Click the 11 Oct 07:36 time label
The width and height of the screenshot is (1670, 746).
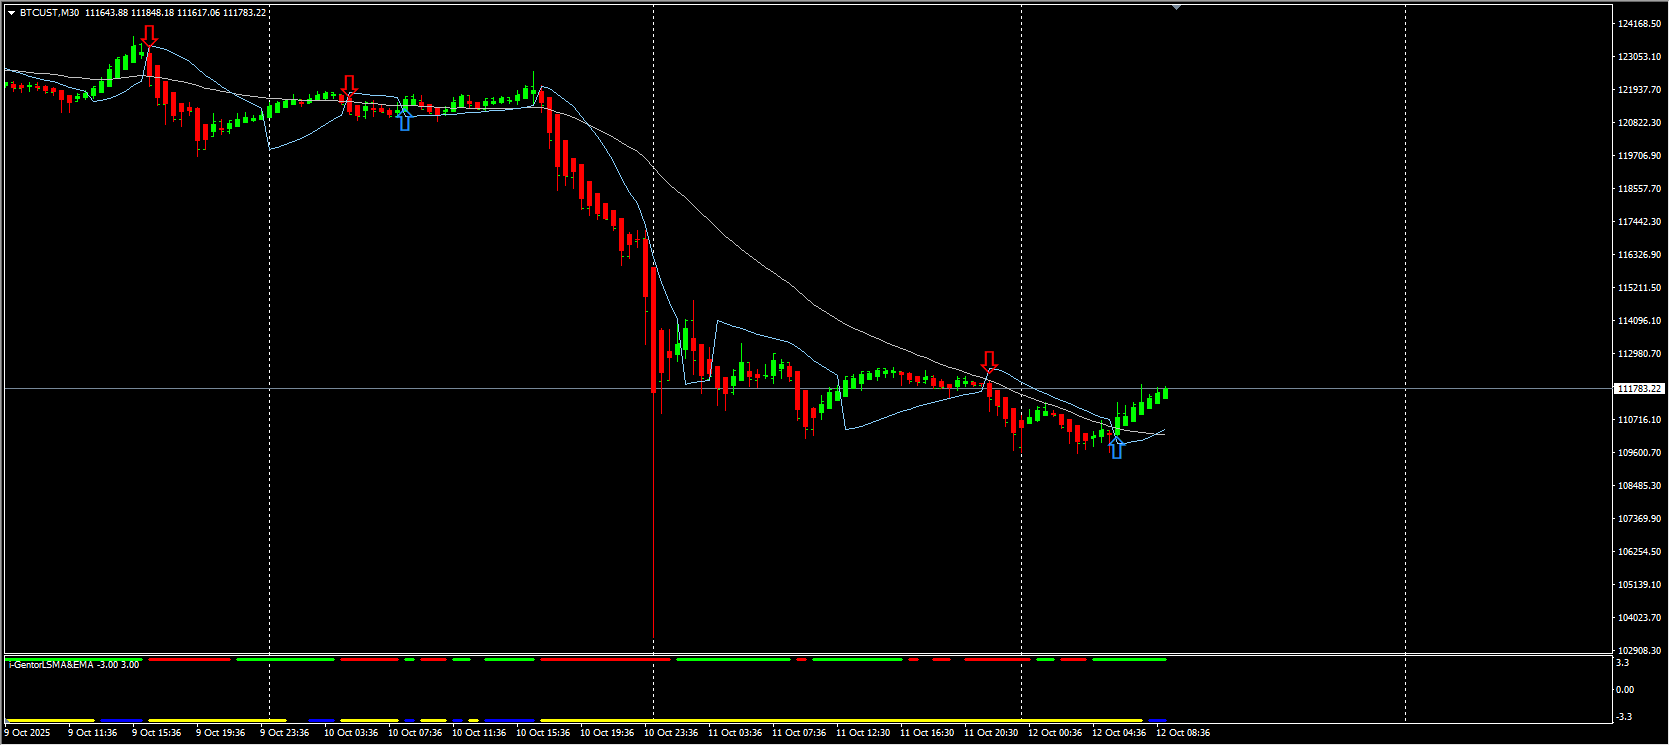[799, 733]
